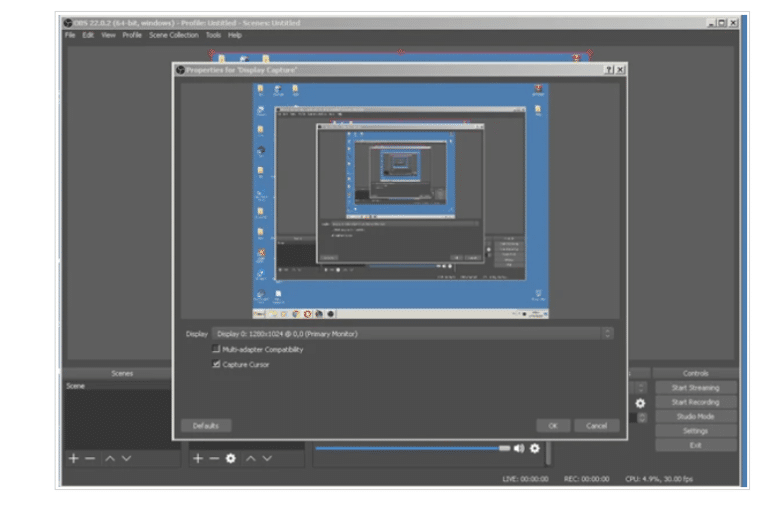768x505 pixels.
Task: Click the mixer volume slider handle
Action: (504, 448)
